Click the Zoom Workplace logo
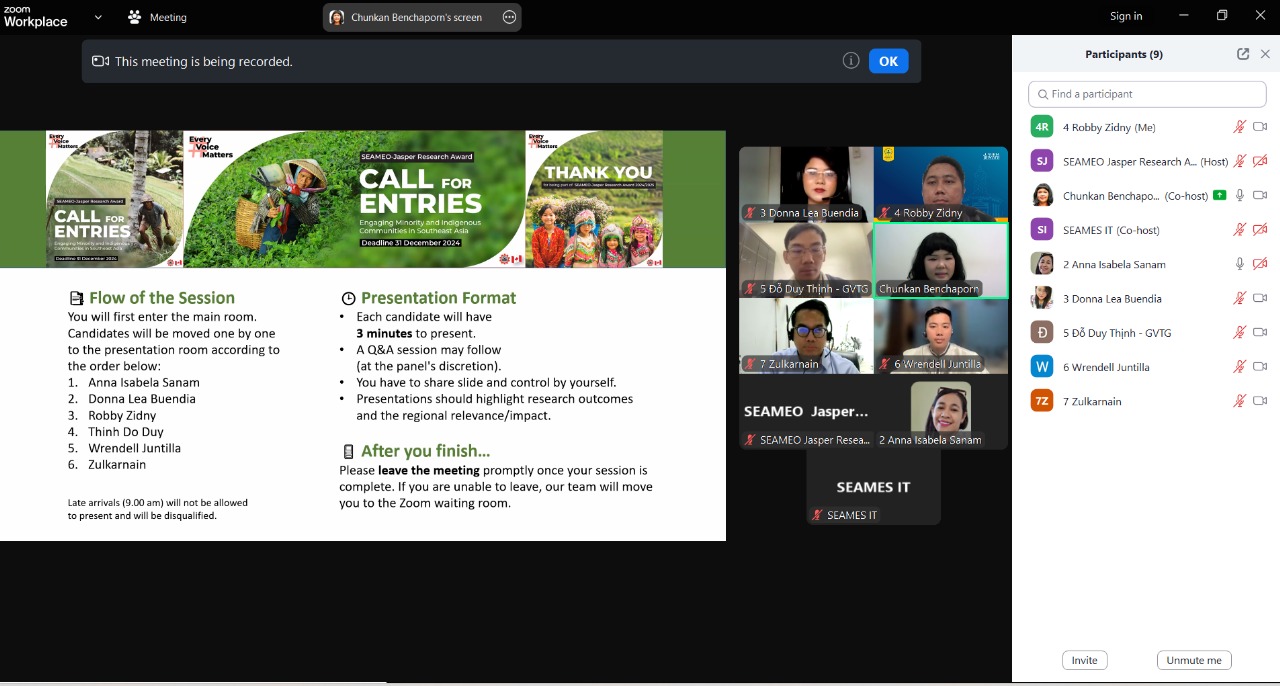 (x=35, y=17)
